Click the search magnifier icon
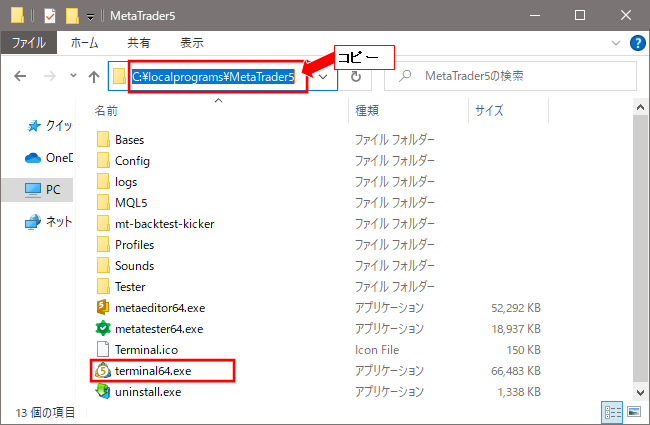This screenshot has width=650, height=425. pos(405,76)
